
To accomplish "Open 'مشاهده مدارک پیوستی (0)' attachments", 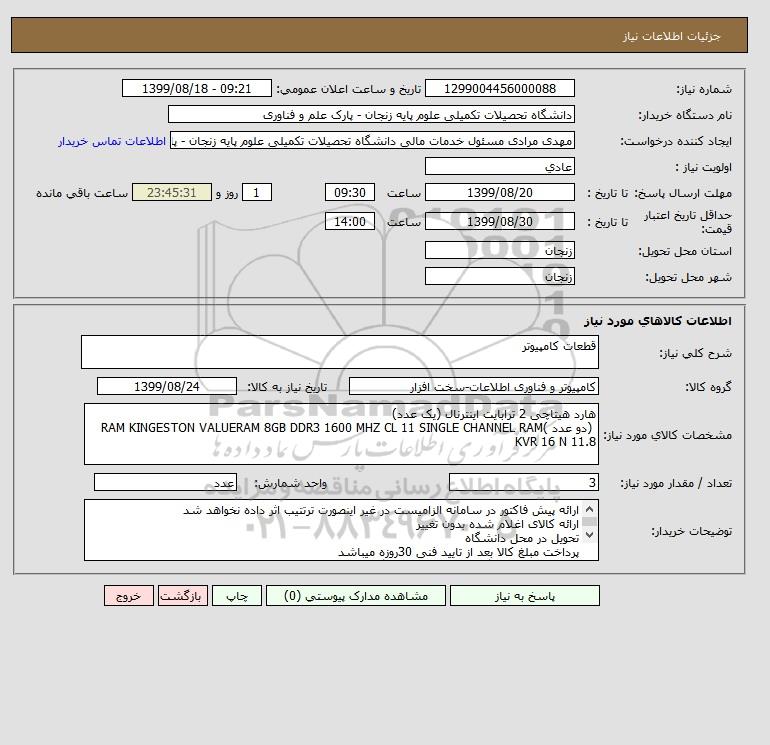I will [x=356, y=595].
